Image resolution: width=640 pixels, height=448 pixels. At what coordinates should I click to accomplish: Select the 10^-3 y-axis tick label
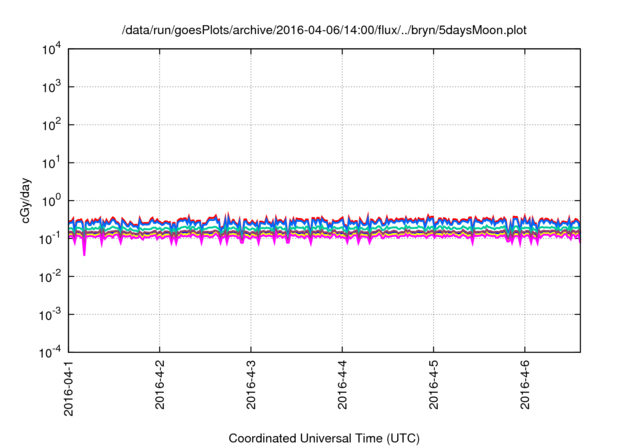pyautogui.click(x=50, y=314)
